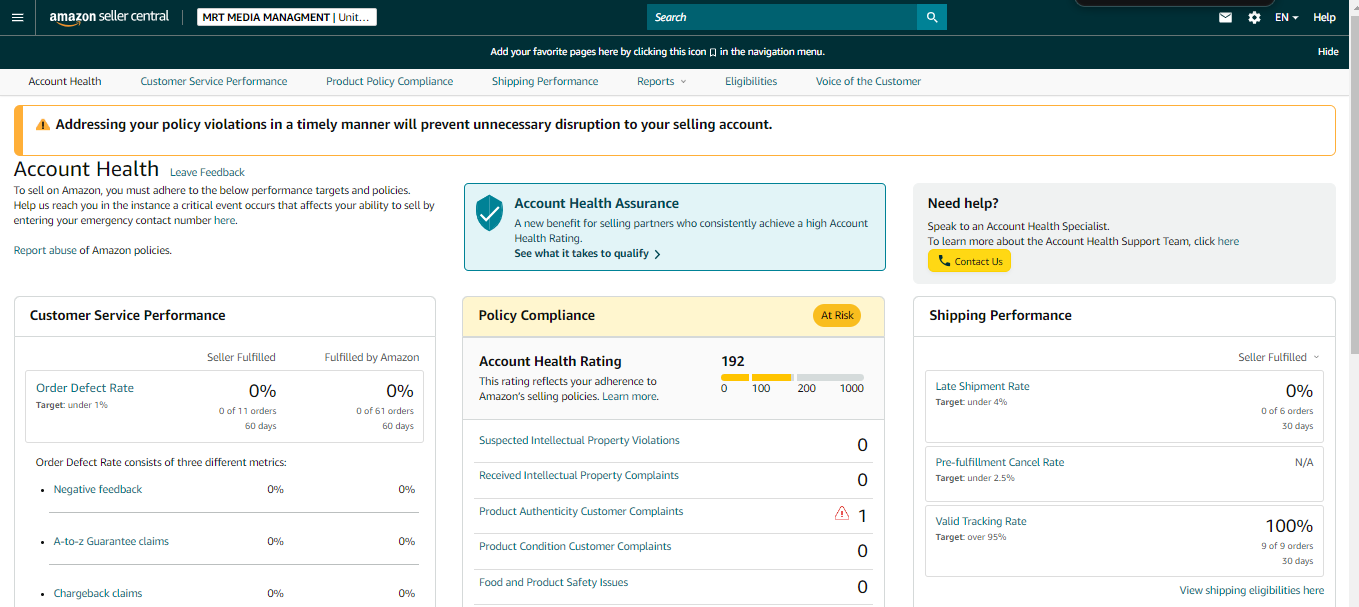This screenshot has height=607, width=1359.
Task: Open the Report abuse link
Action: click(45, 250)
